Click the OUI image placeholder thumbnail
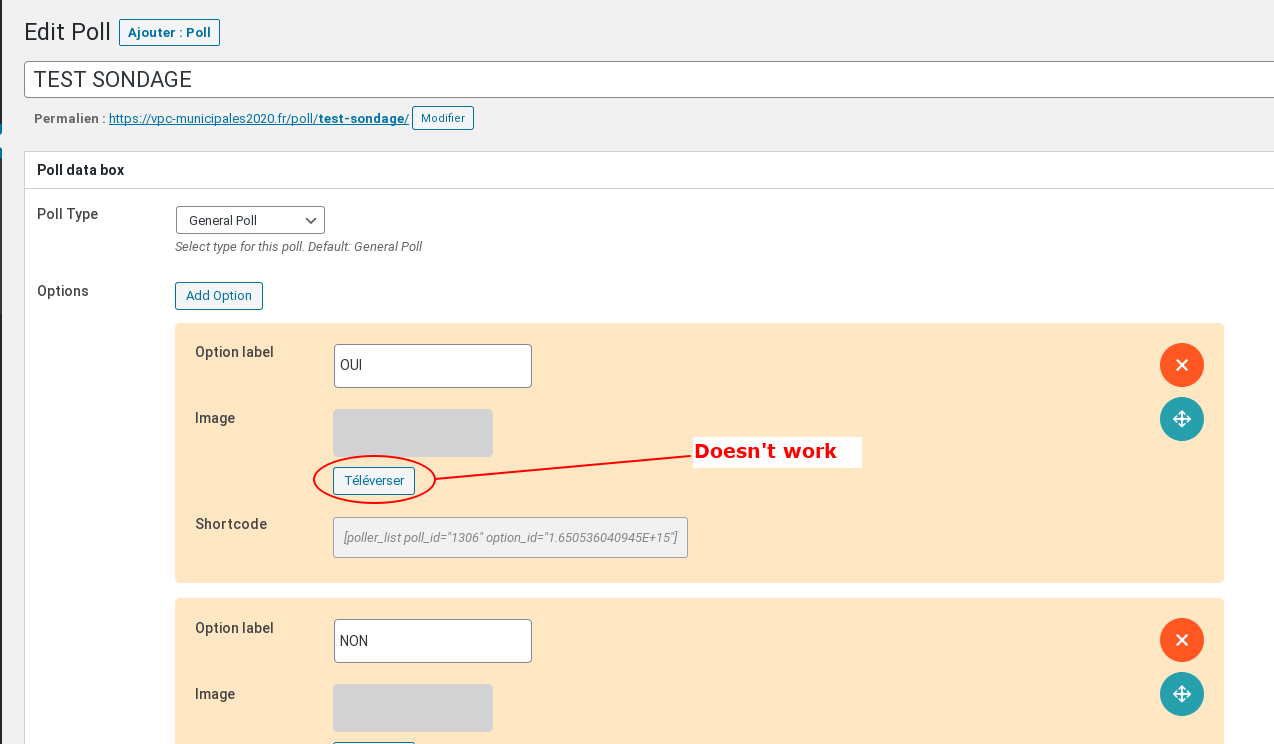Image resolution: width=1274 pixels, height=744 pixels. click(413, 433)
